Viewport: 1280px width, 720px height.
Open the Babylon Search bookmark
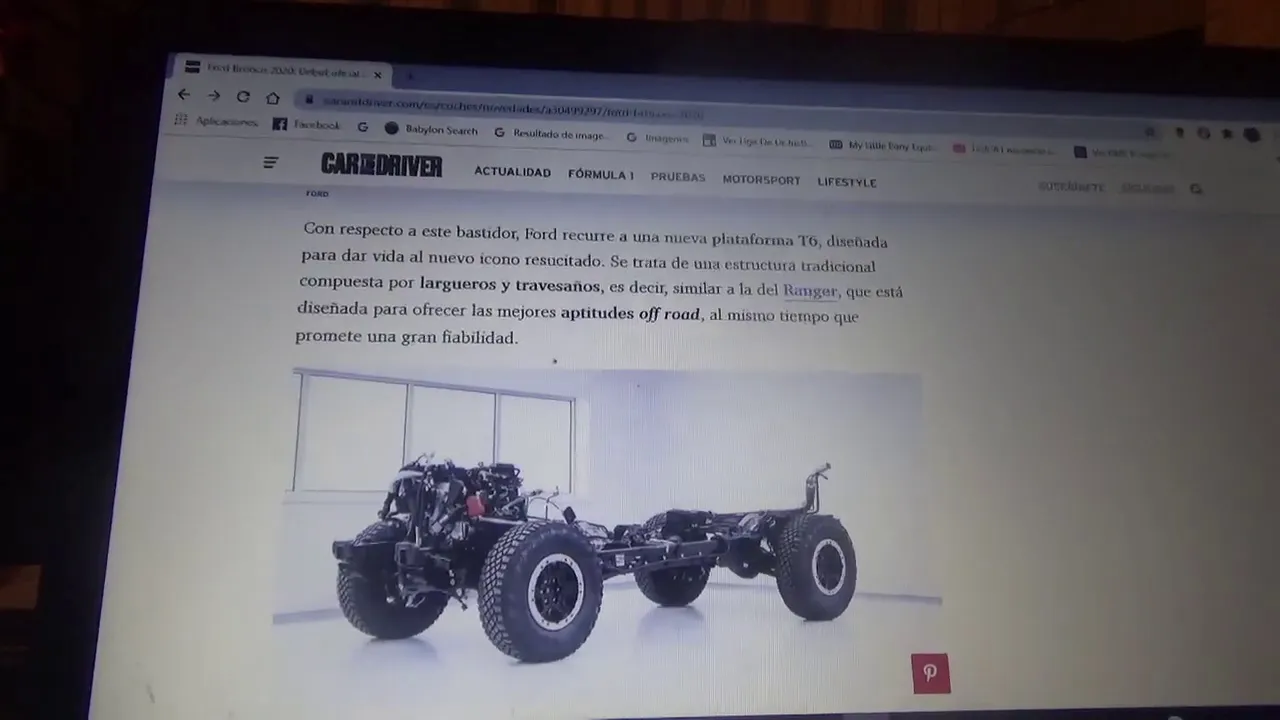coord(432,130)
